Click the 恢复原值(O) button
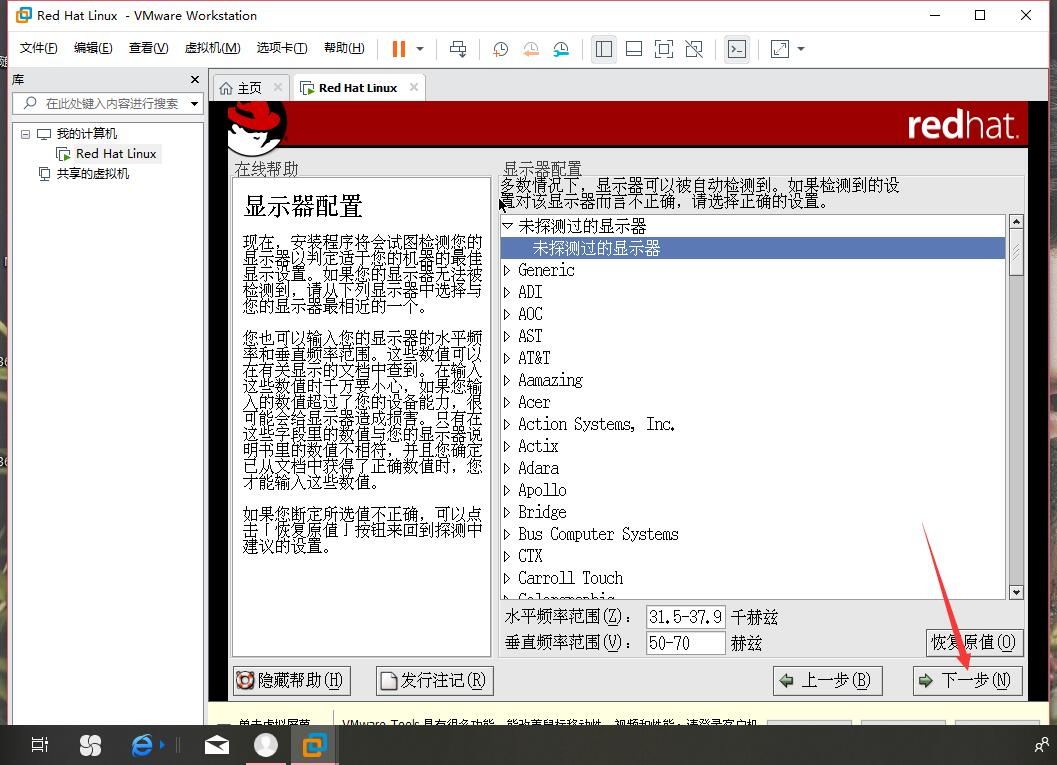This screenshot has width=1057, height=765. [x=974, y=642]
